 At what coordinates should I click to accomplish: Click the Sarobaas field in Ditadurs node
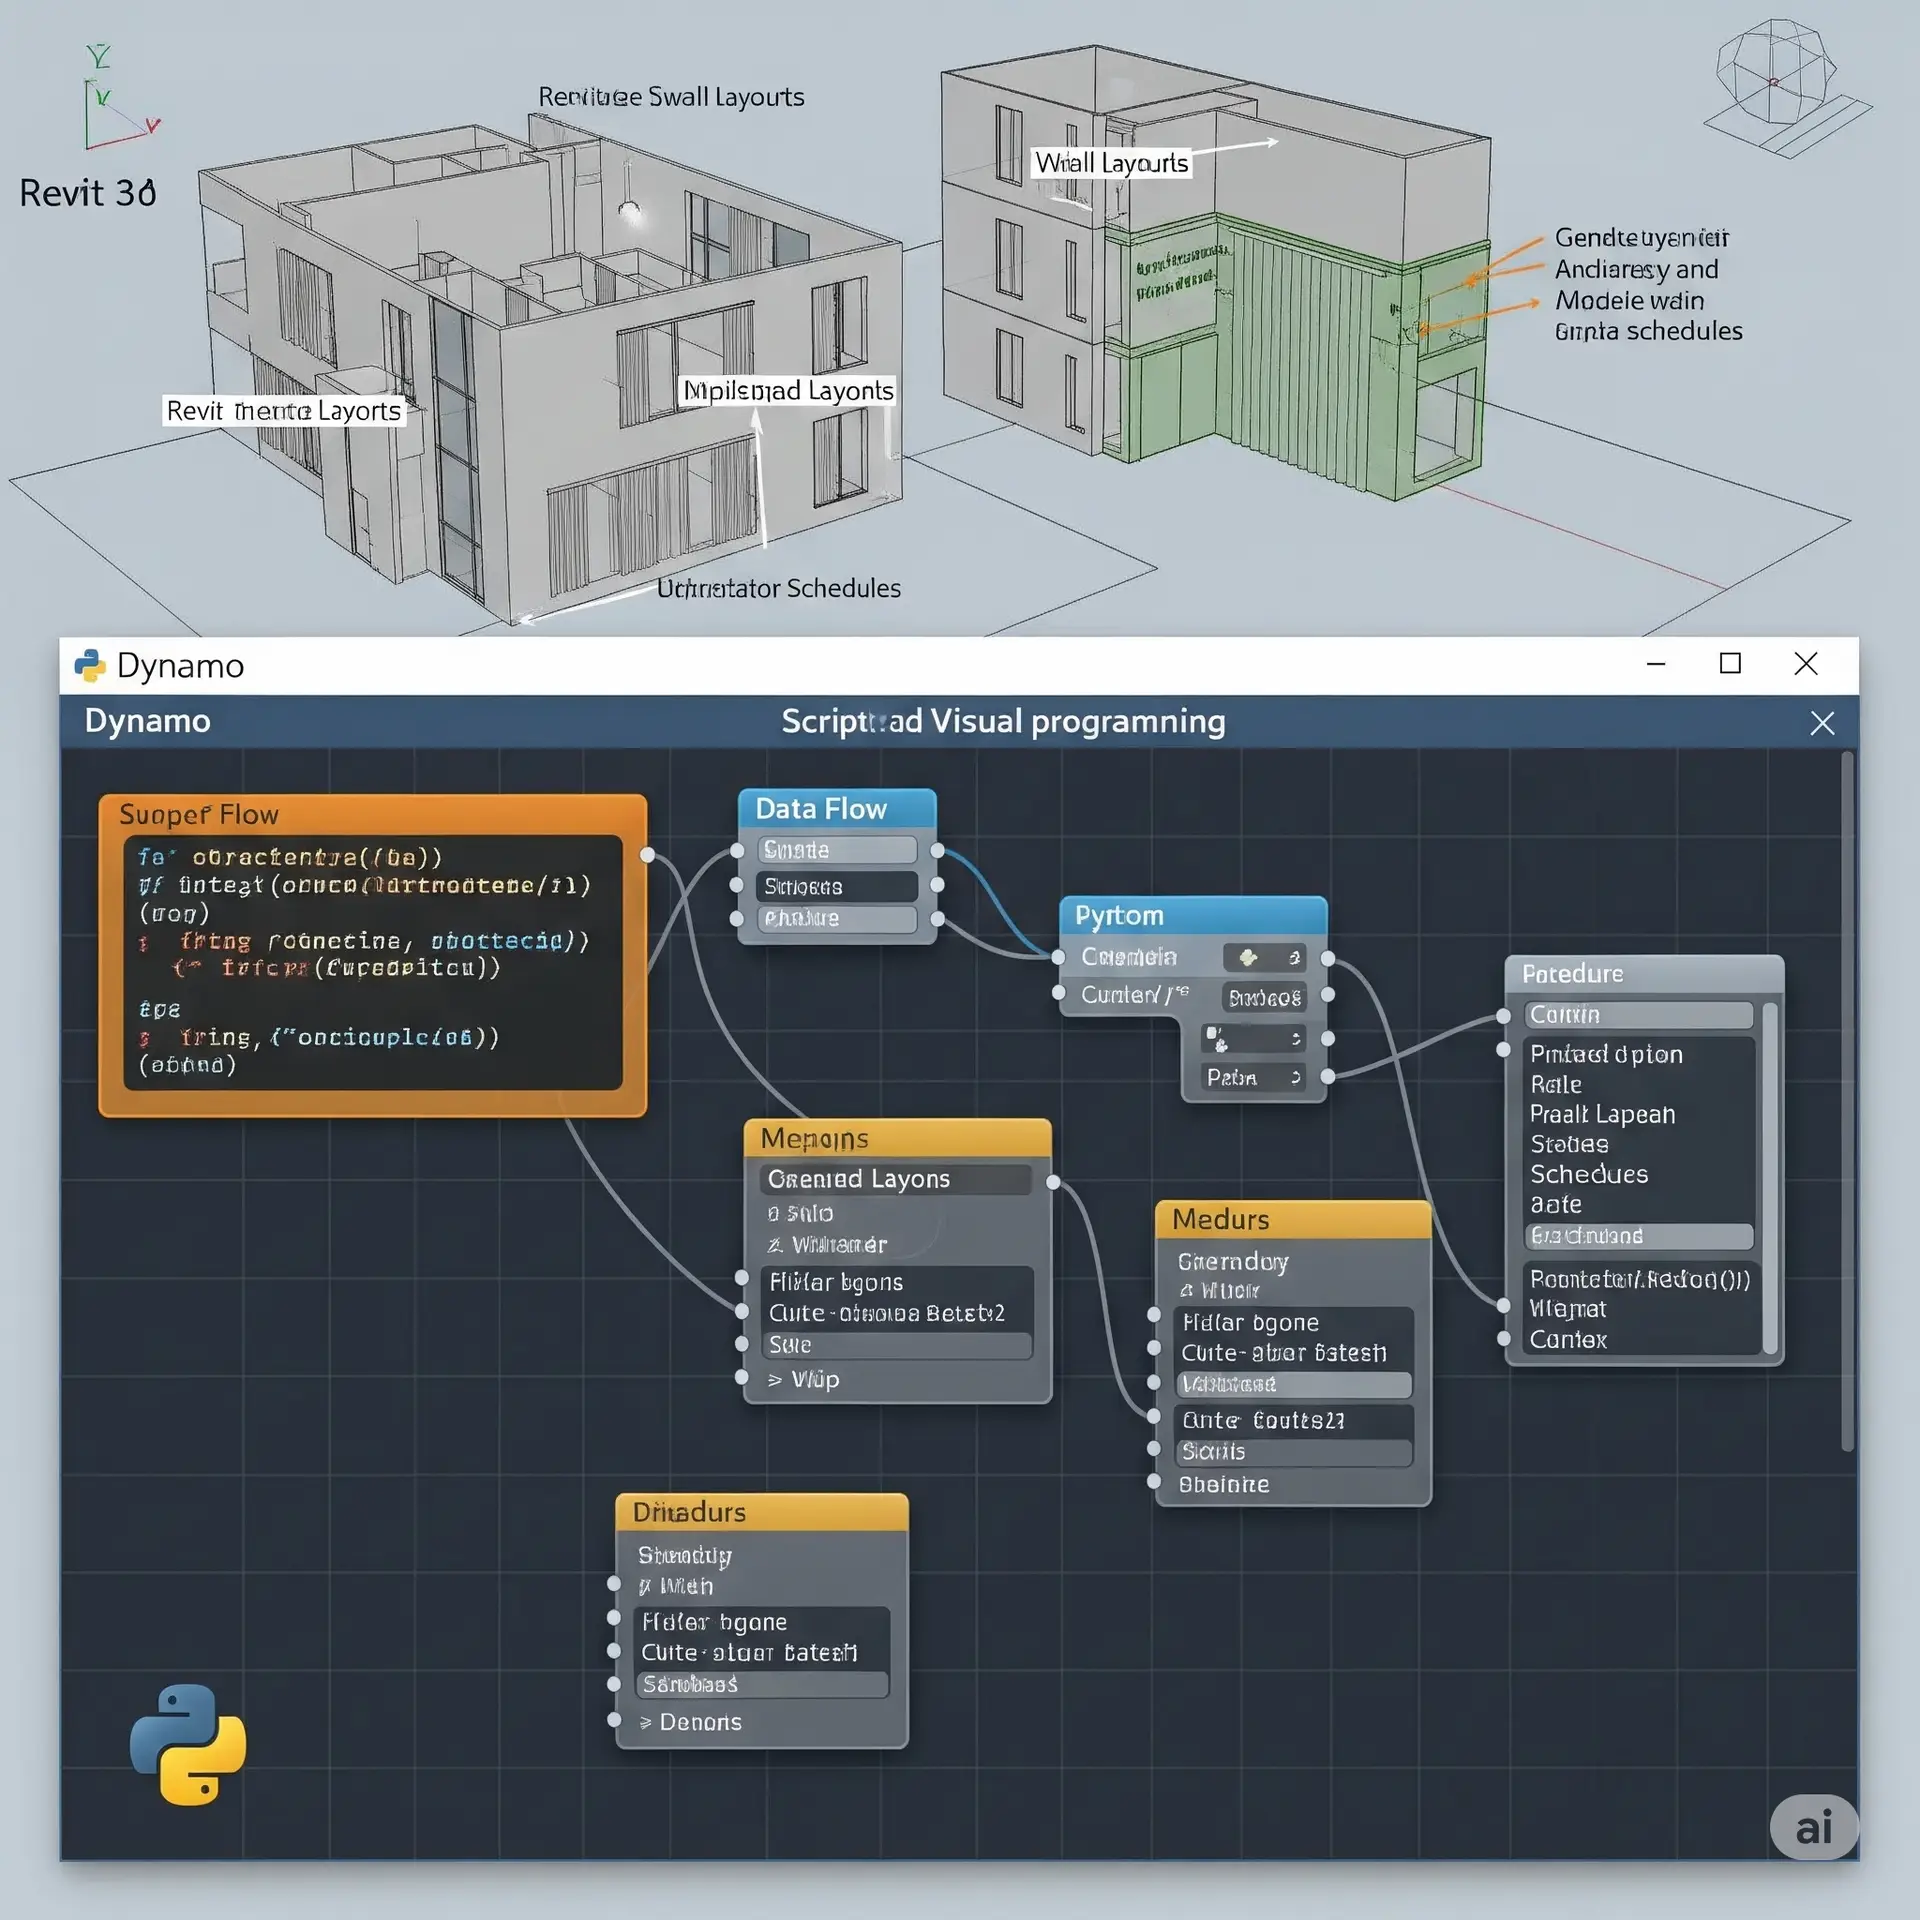pyautogui.click(x=762, y=1685)
